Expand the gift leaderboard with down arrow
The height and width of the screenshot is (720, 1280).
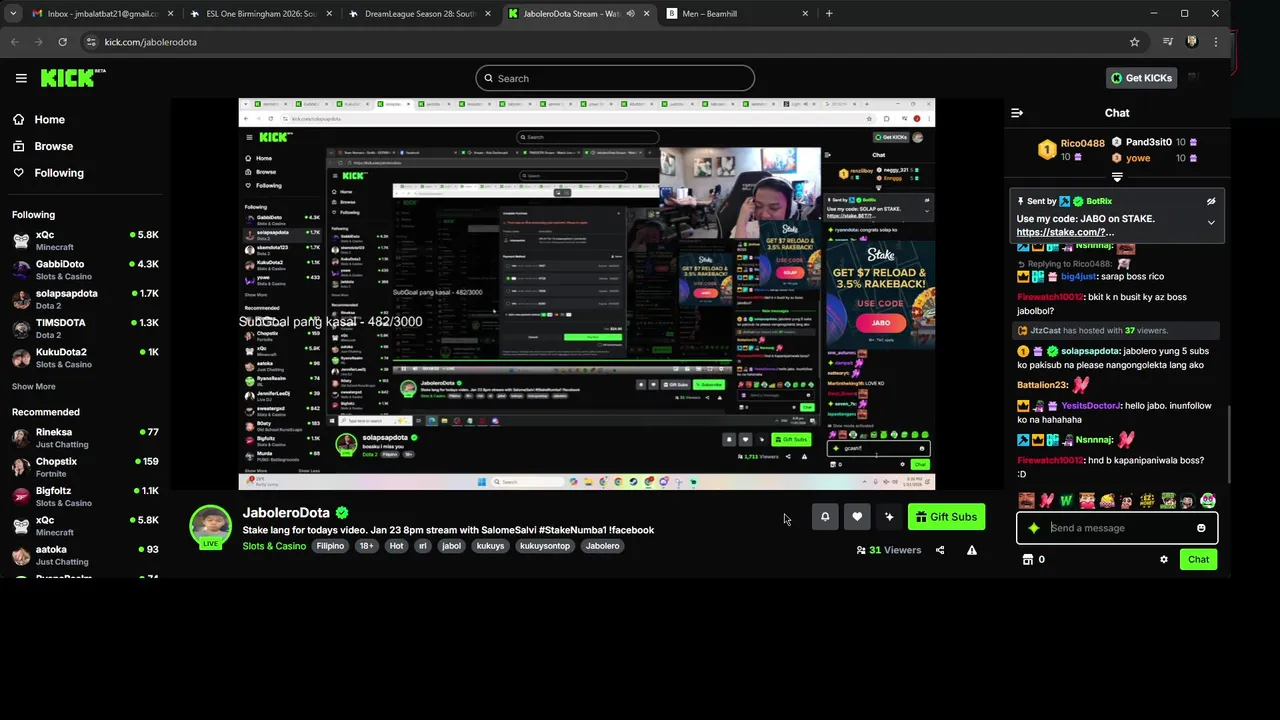click(x=1117, y=177)
